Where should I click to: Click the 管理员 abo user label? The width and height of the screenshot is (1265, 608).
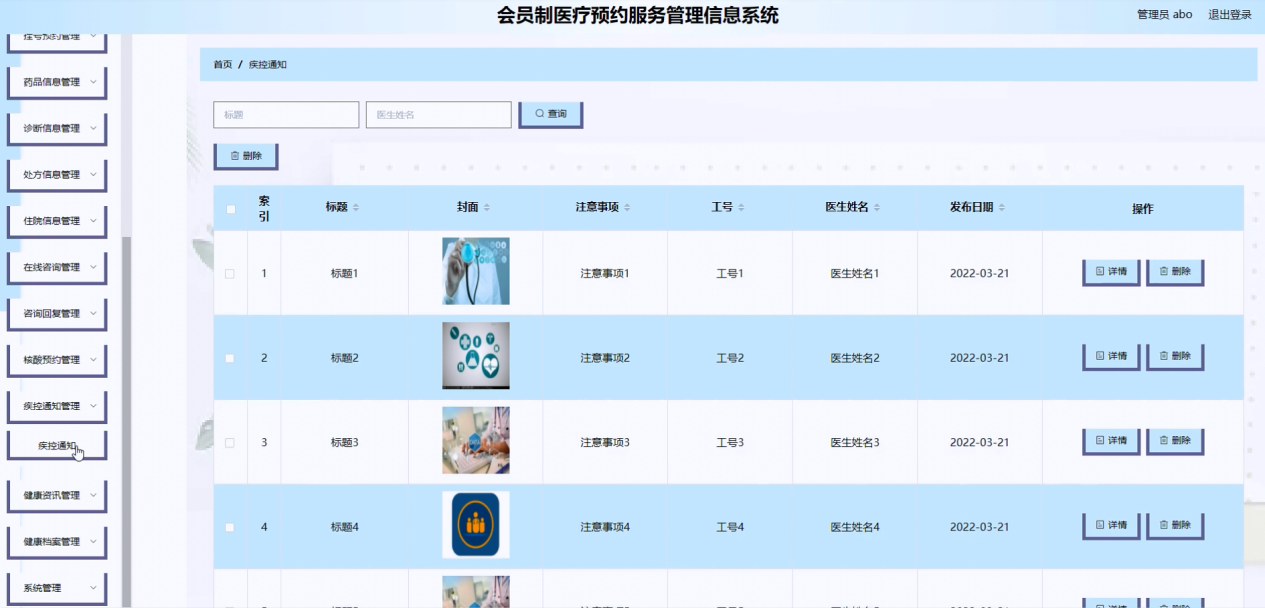click(1164, 15)
